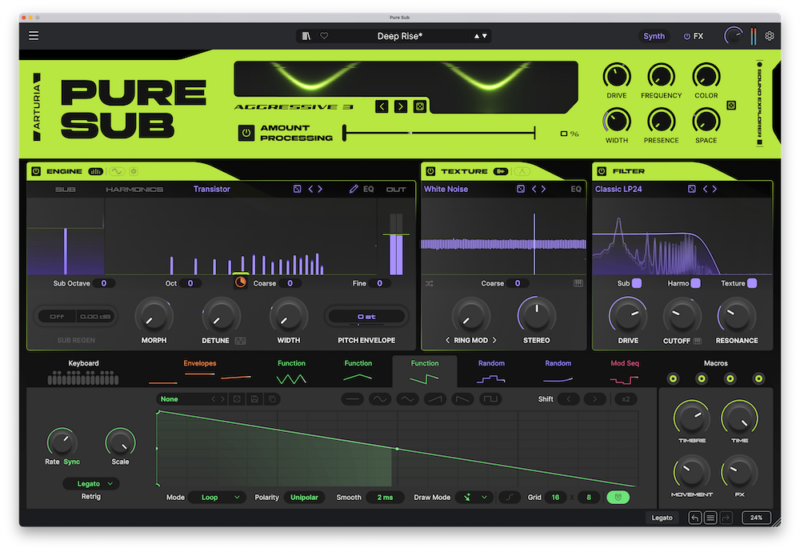Open the Draw Mode dropdown
Image resolution: width=800 pixels, height=552 pixels.
click(x=474, y=497)
